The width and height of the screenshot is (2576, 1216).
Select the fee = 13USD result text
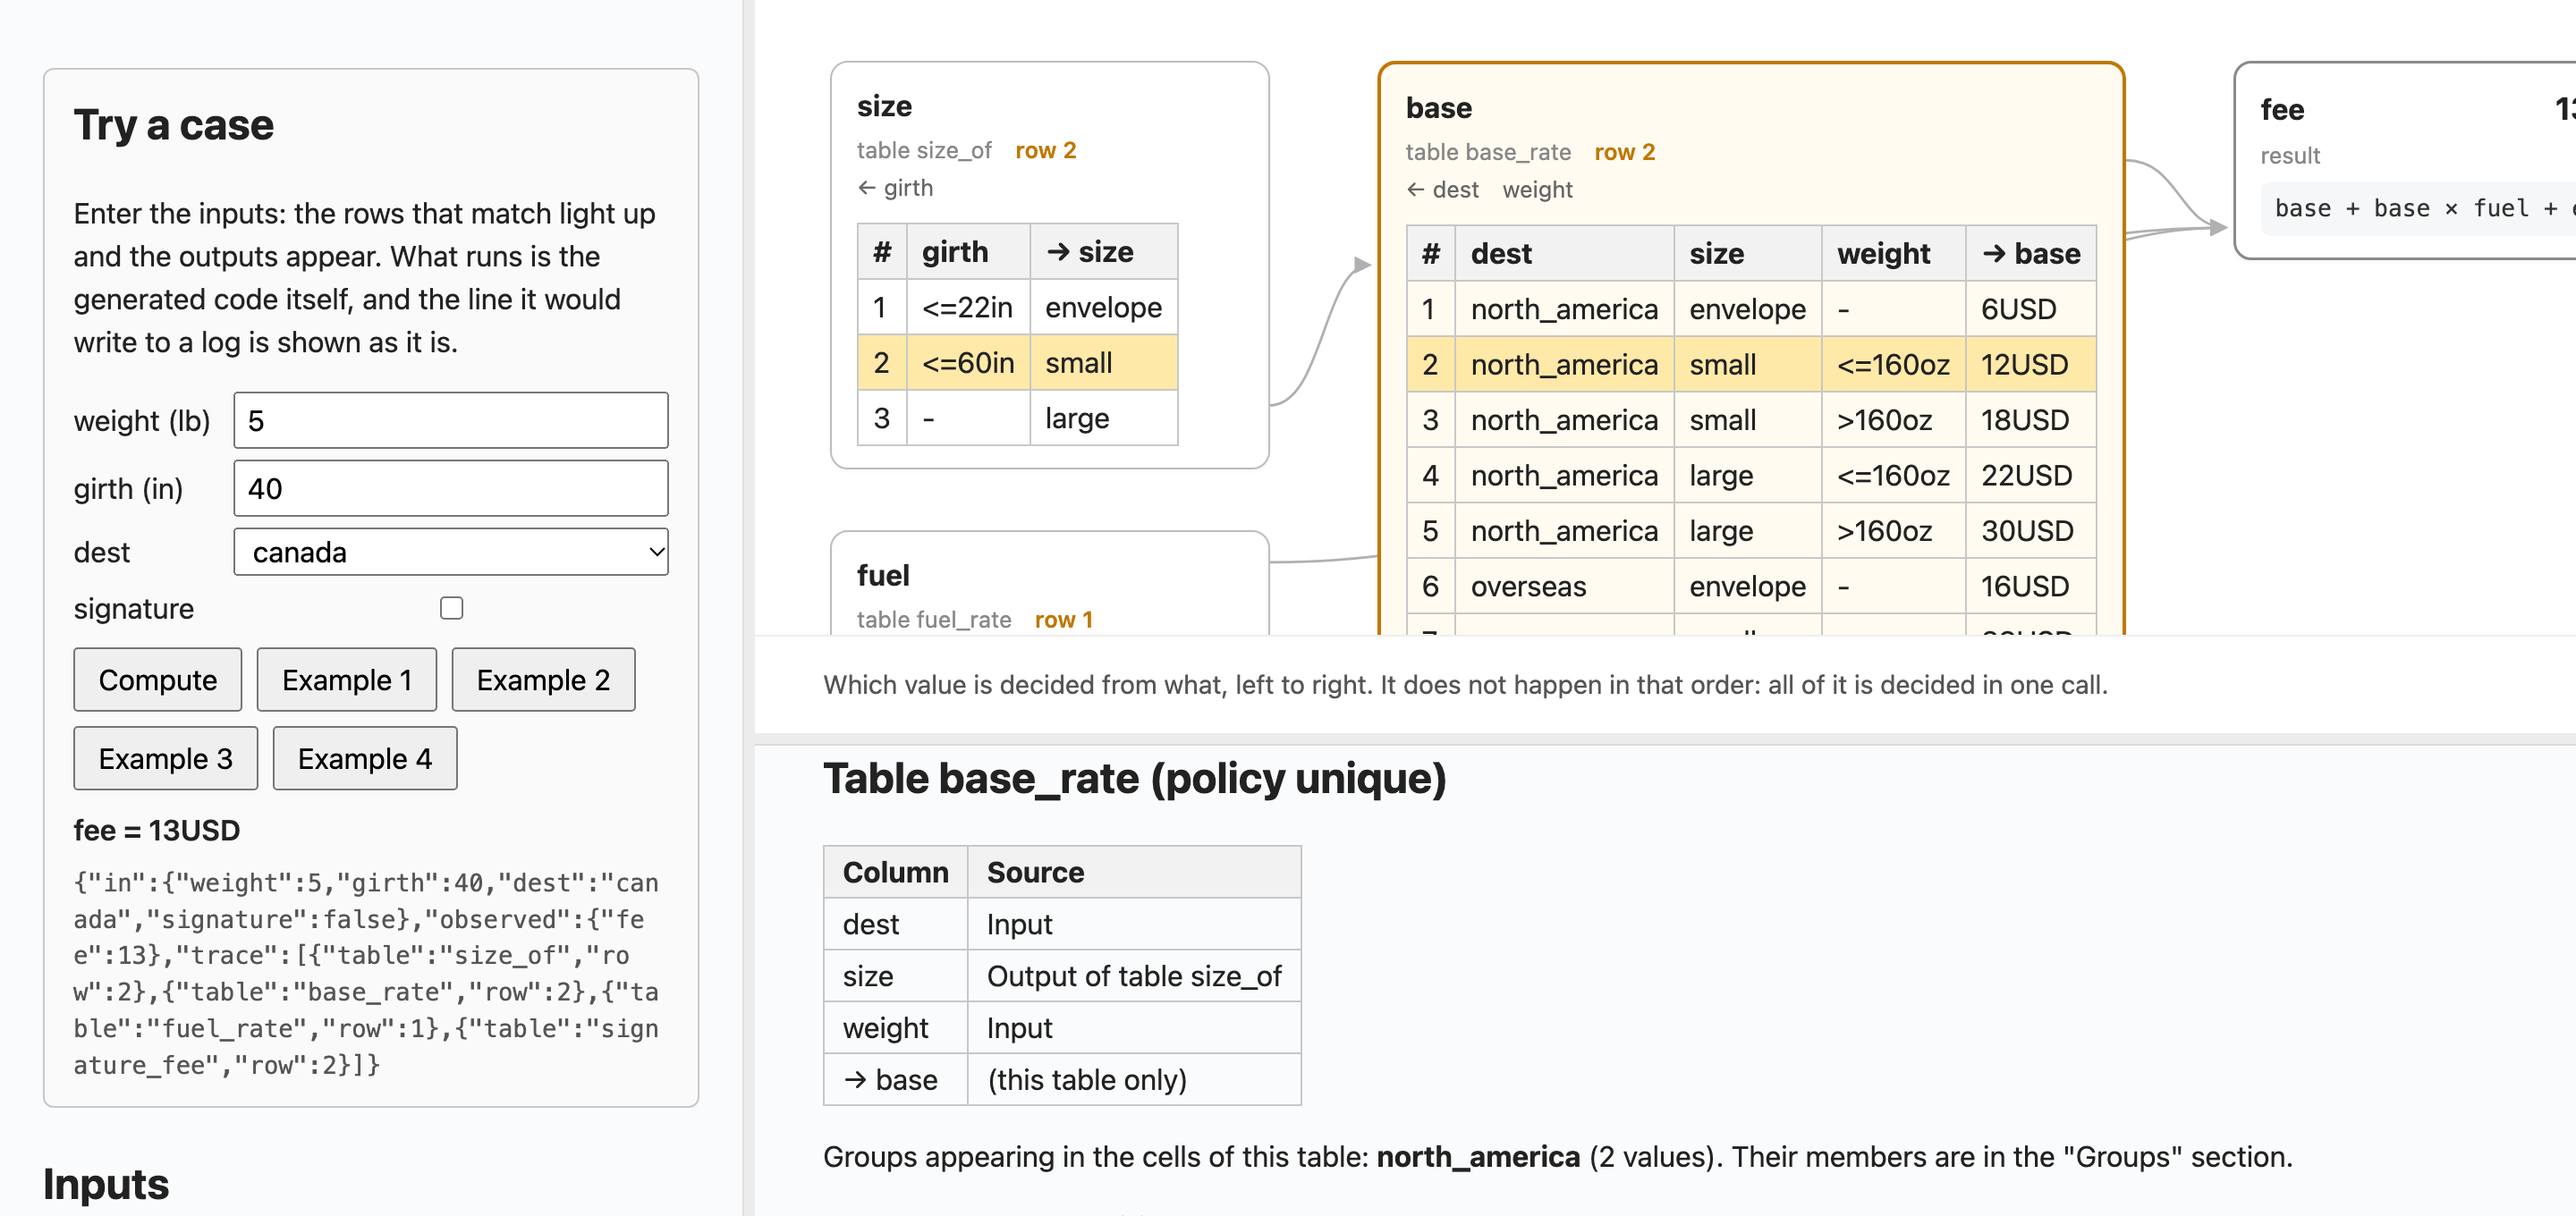157,830
